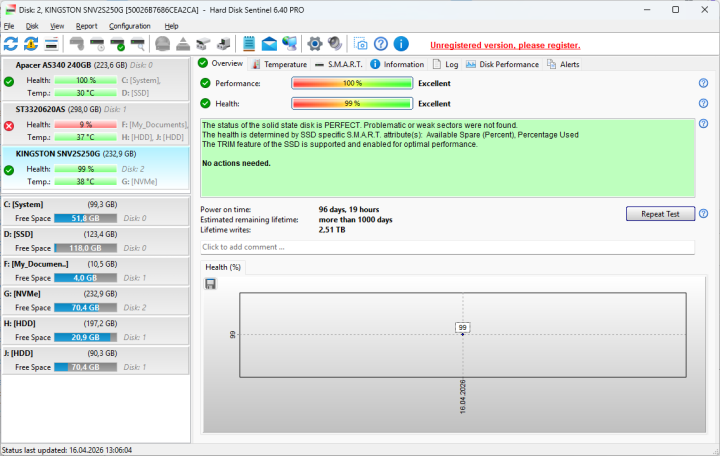Viewport: 720px width, 456px height.
Task: Switch to the Temperature tab
Action: pos(279,64)
